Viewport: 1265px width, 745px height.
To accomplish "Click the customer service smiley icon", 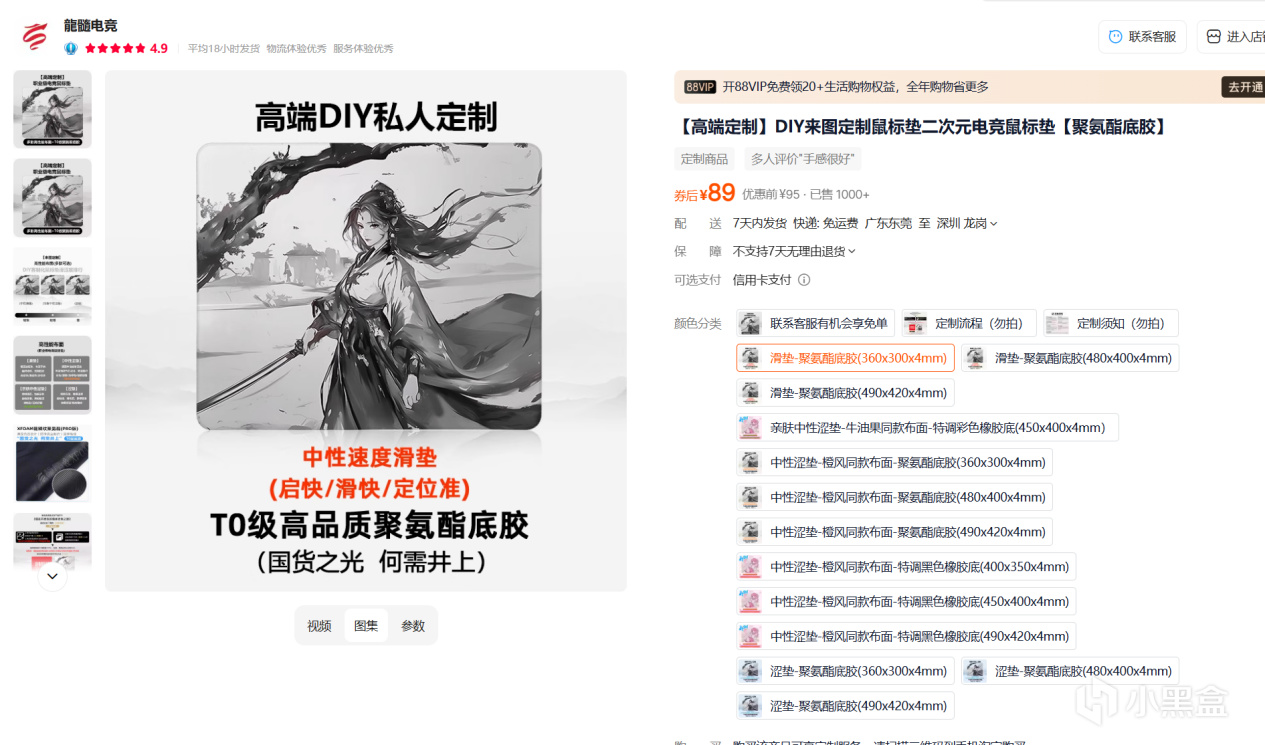I will point(1115,36).
